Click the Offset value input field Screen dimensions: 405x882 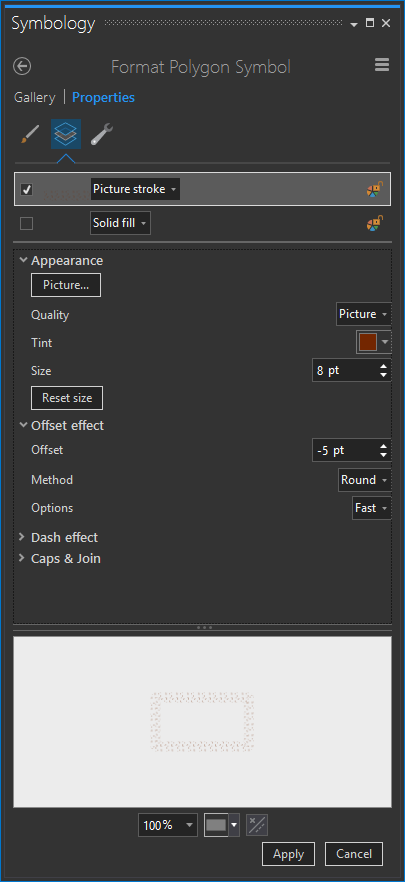[344, 451]
